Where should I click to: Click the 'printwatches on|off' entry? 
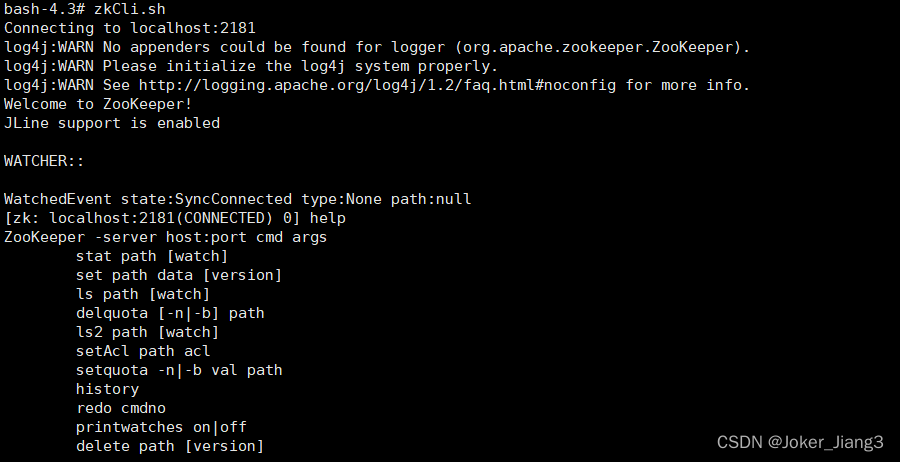(161, 427)
